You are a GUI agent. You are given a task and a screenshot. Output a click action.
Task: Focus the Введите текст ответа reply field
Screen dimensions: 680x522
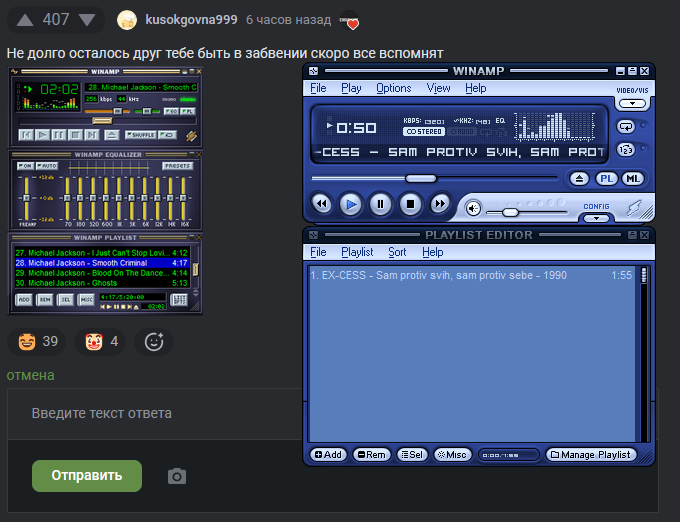point(156,414)
